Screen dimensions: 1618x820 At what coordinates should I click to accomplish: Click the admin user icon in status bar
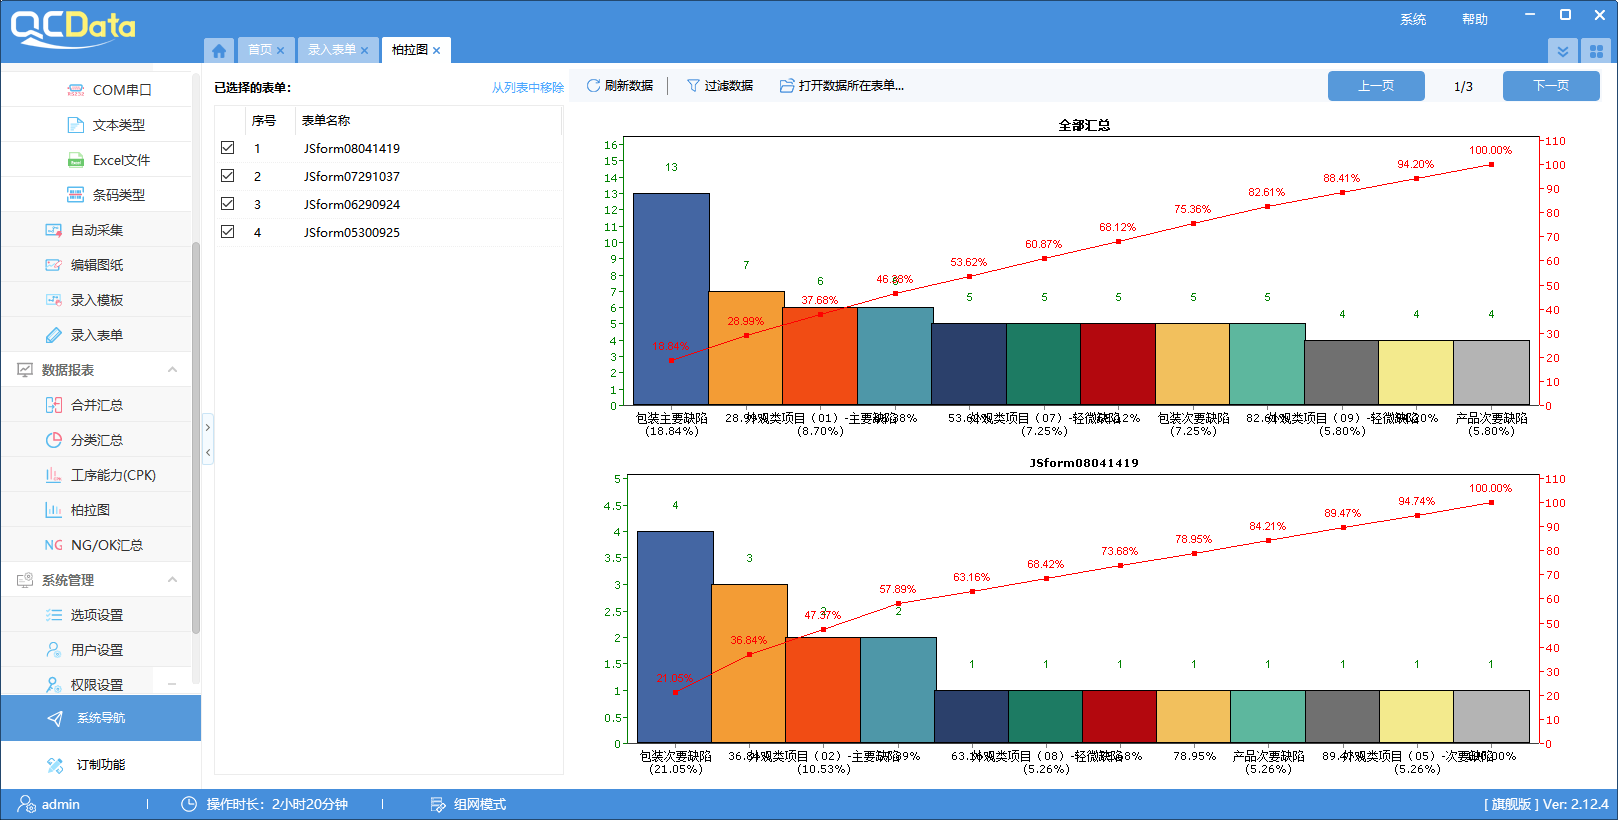27,804
